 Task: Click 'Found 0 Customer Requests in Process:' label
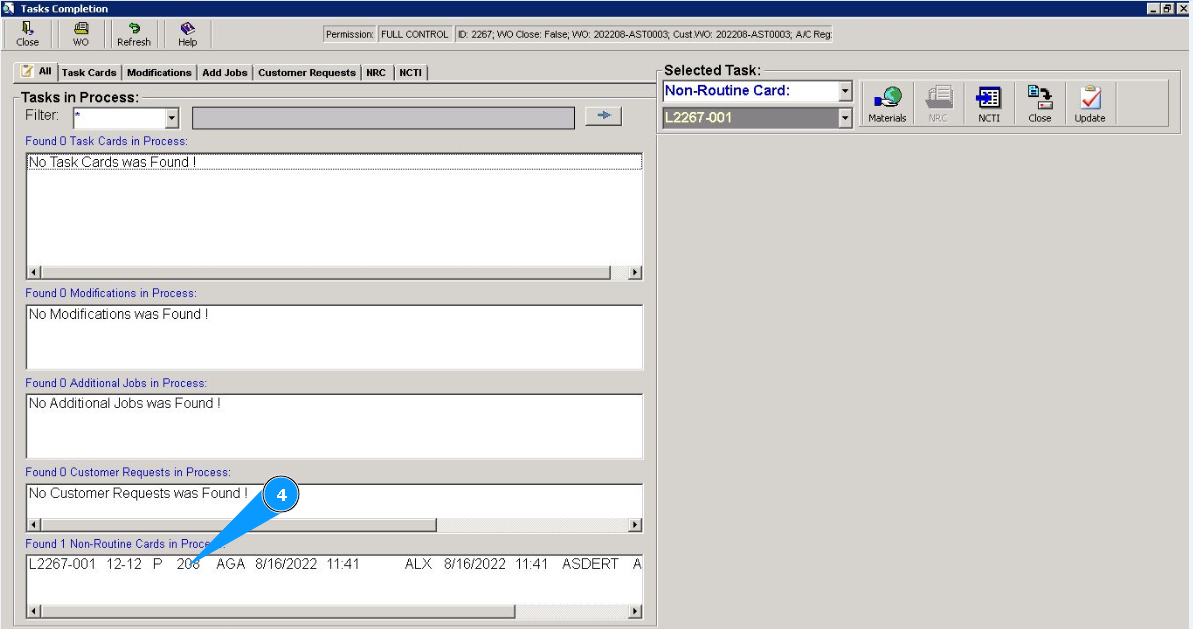[x=128, y=472]
